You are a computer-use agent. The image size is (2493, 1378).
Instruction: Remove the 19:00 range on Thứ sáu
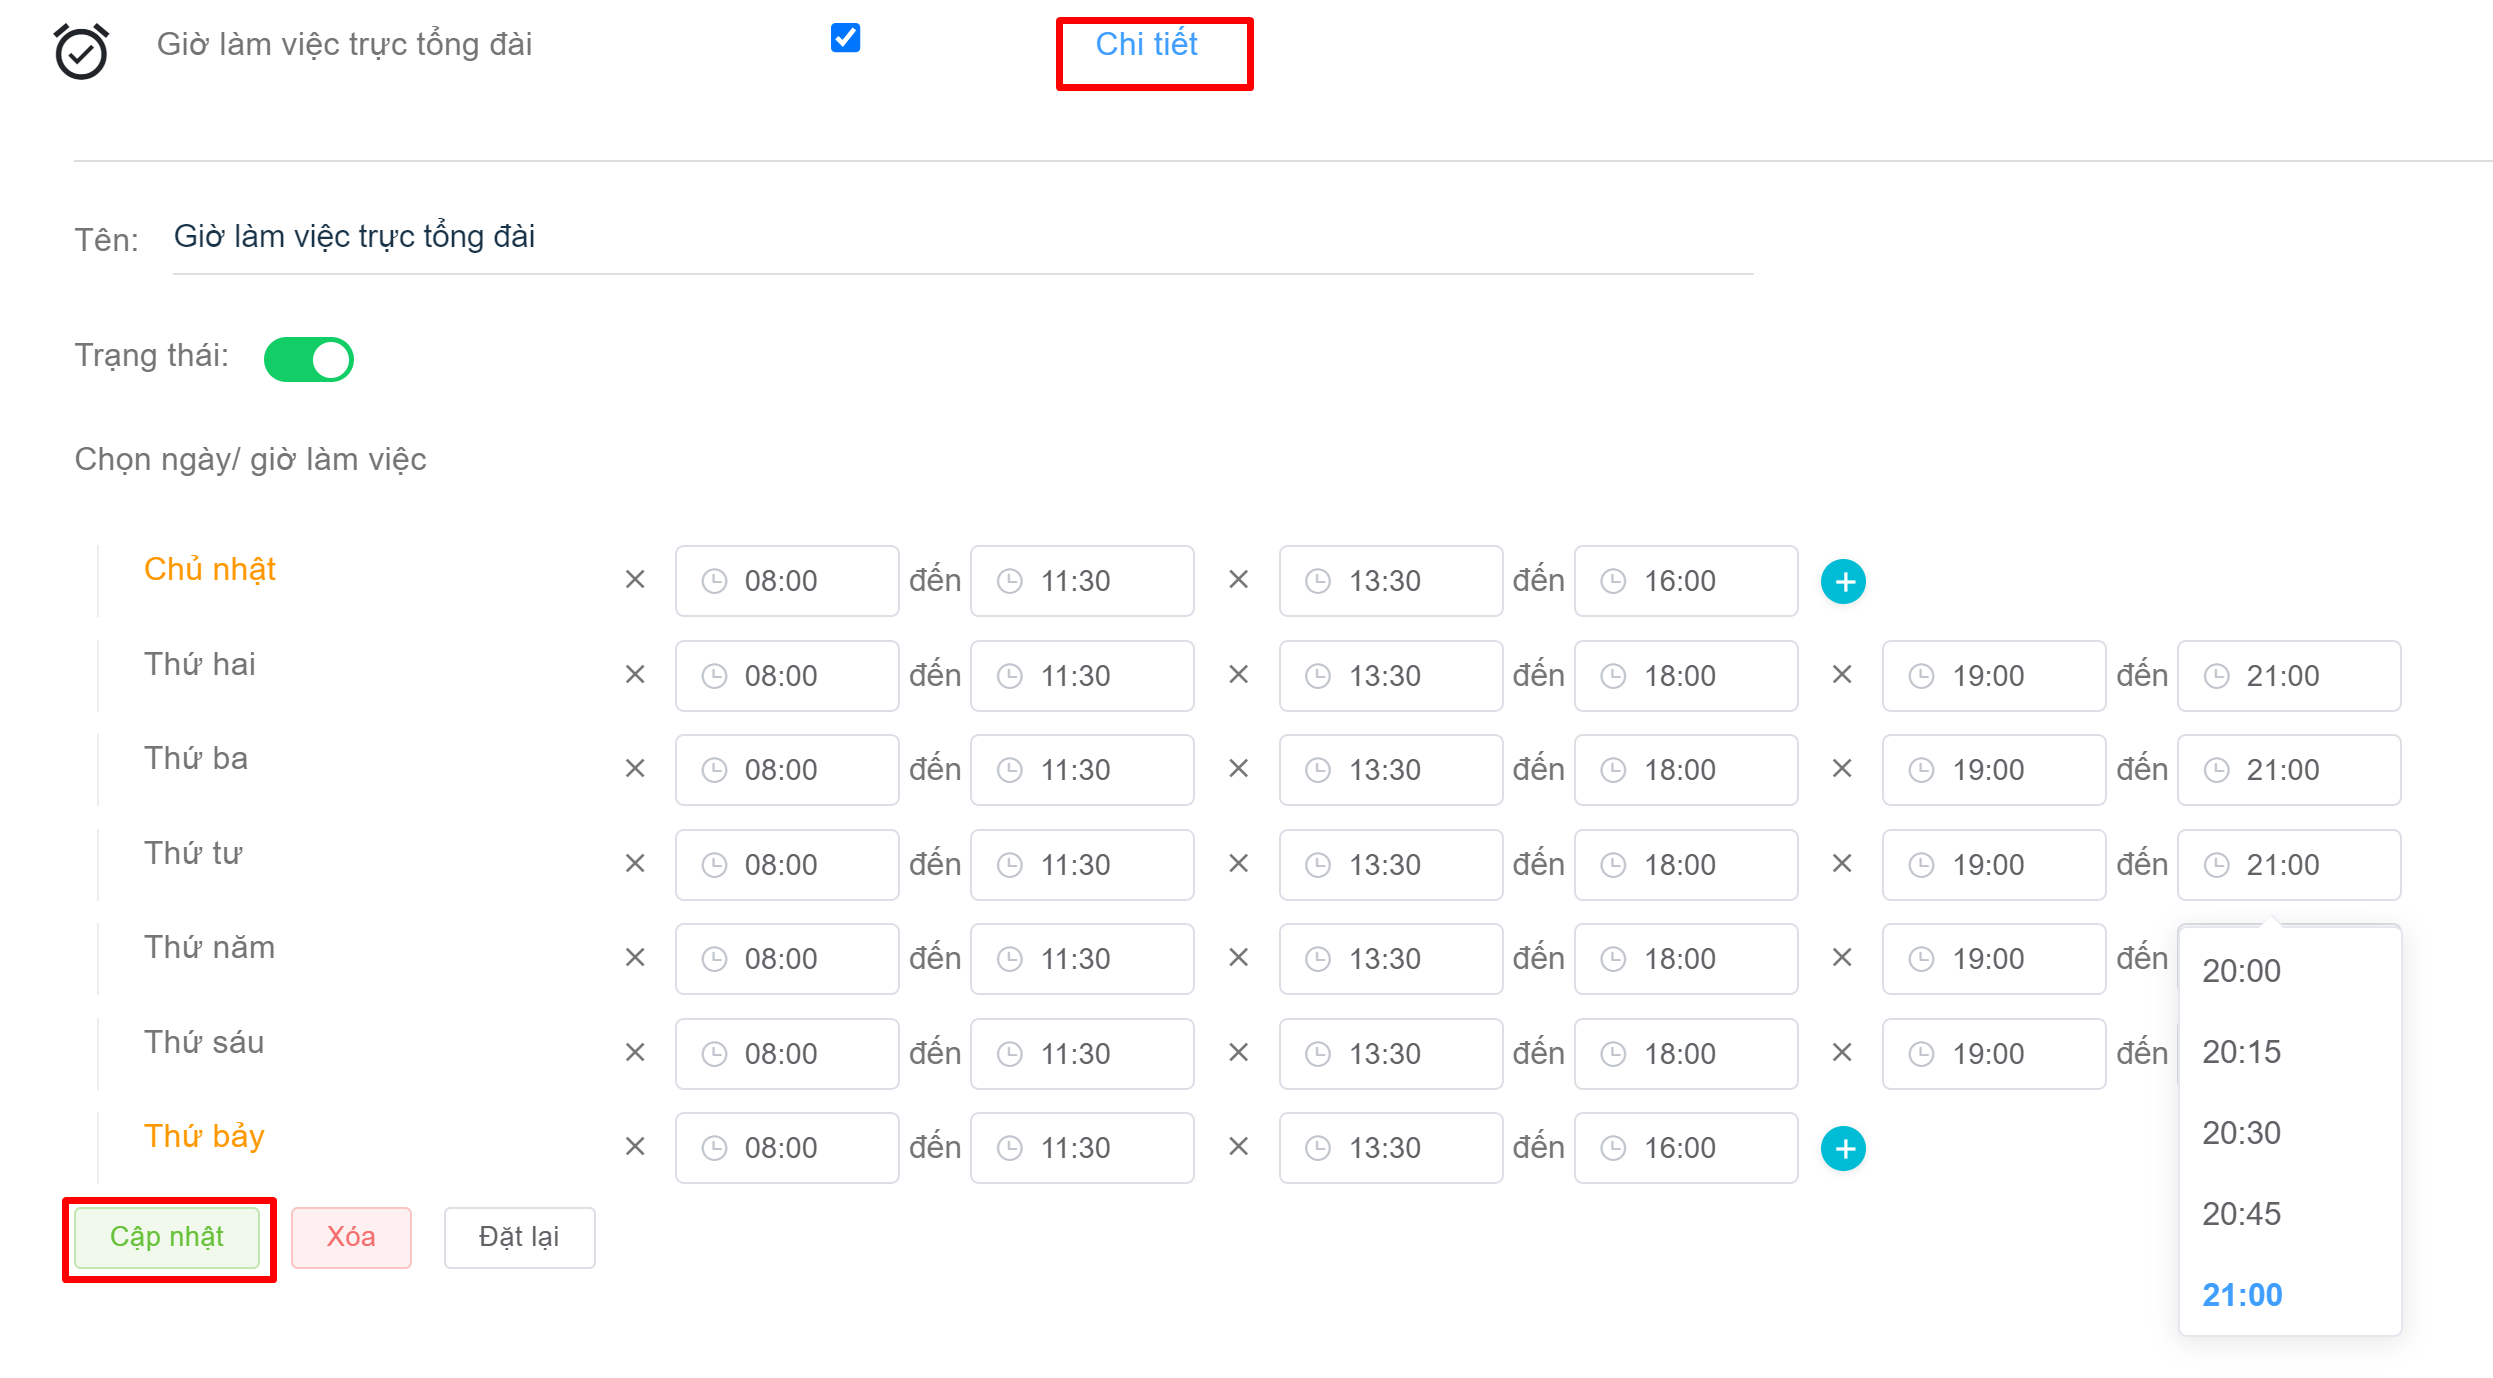(1842, 1052)
